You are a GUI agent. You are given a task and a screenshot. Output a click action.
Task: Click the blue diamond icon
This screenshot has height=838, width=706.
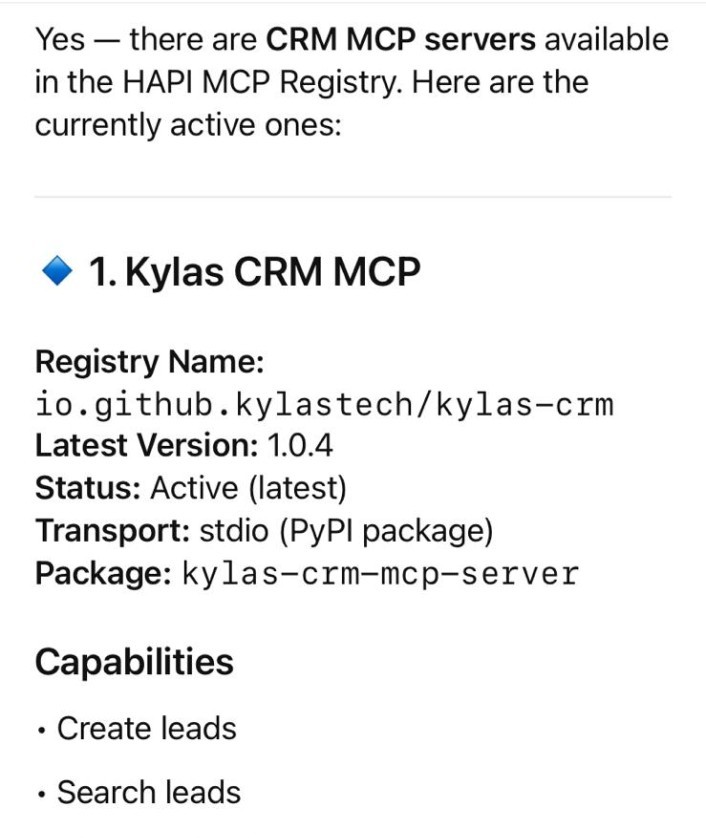[x=59, y=270]
